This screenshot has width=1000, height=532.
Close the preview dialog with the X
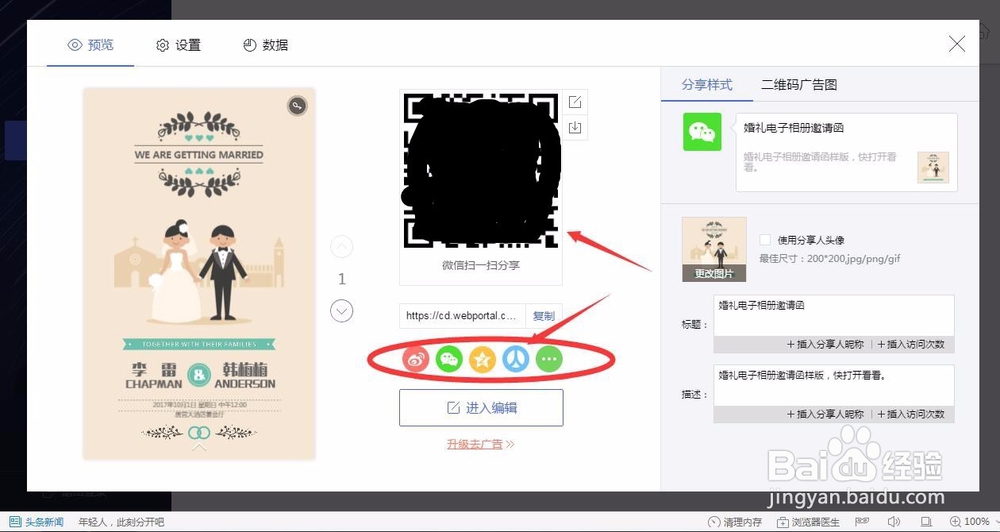coord(957,43)
